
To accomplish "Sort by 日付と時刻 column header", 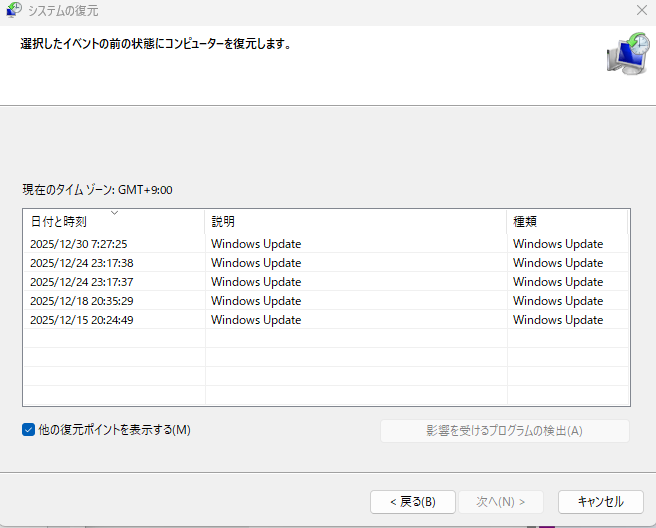I will pyautogui.click(x=114, y=221).
